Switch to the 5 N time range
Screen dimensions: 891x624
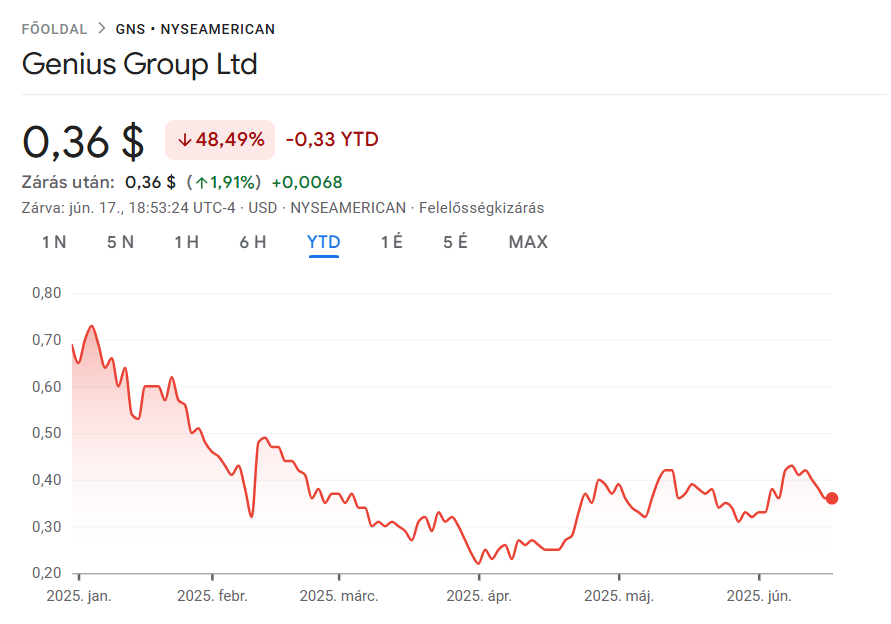(120, 242)
